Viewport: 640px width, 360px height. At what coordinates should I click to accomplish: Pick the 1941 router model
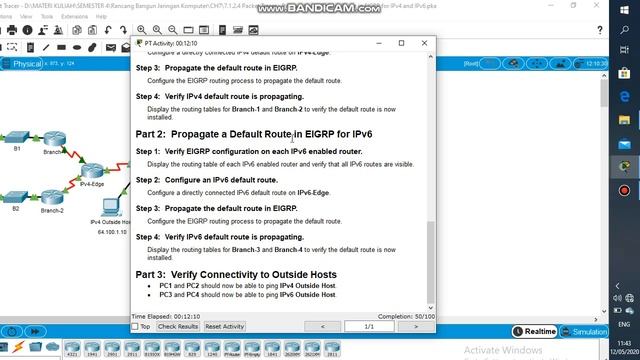(x=92, y=349)
